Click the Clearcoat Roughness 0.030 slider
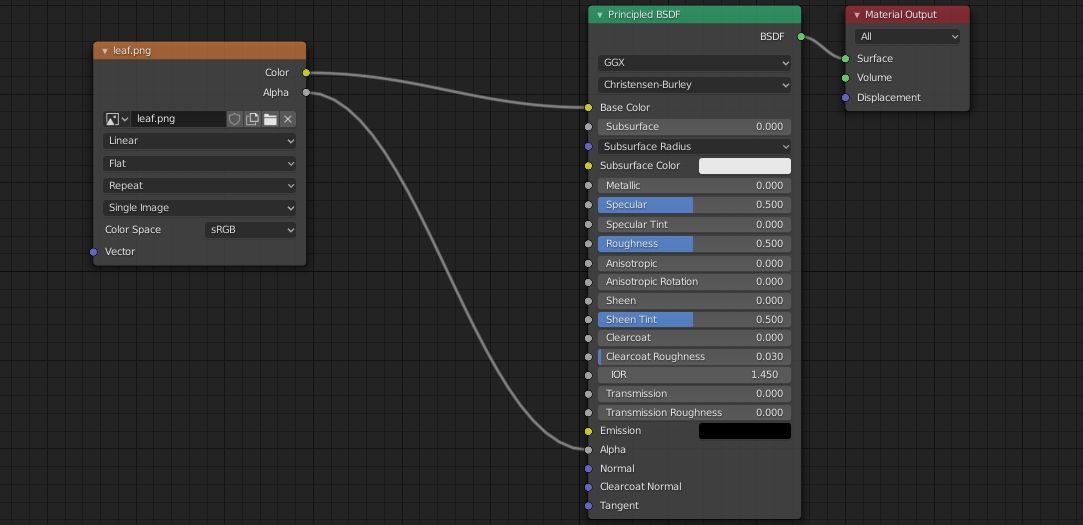 coord(694,357)
